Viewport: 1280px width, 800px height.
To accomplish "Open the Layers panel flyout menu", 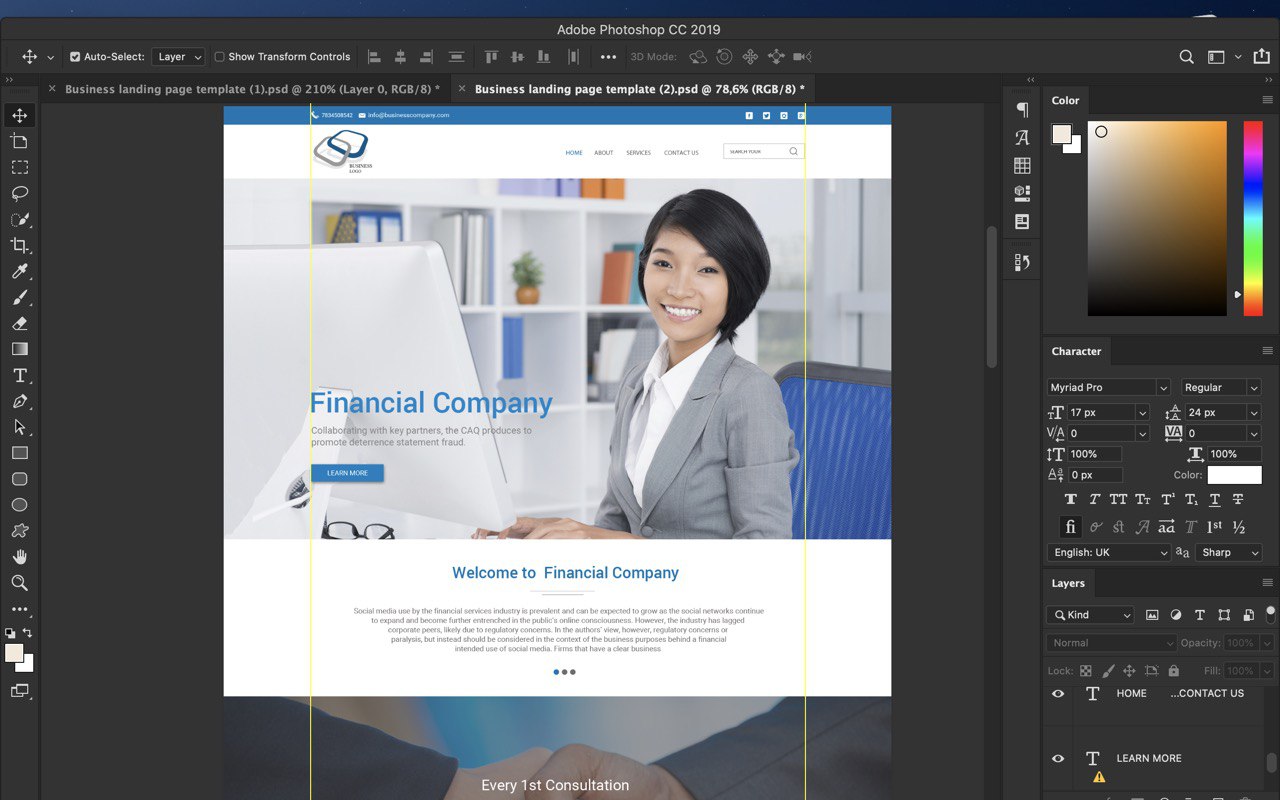I will [1267, 583].
